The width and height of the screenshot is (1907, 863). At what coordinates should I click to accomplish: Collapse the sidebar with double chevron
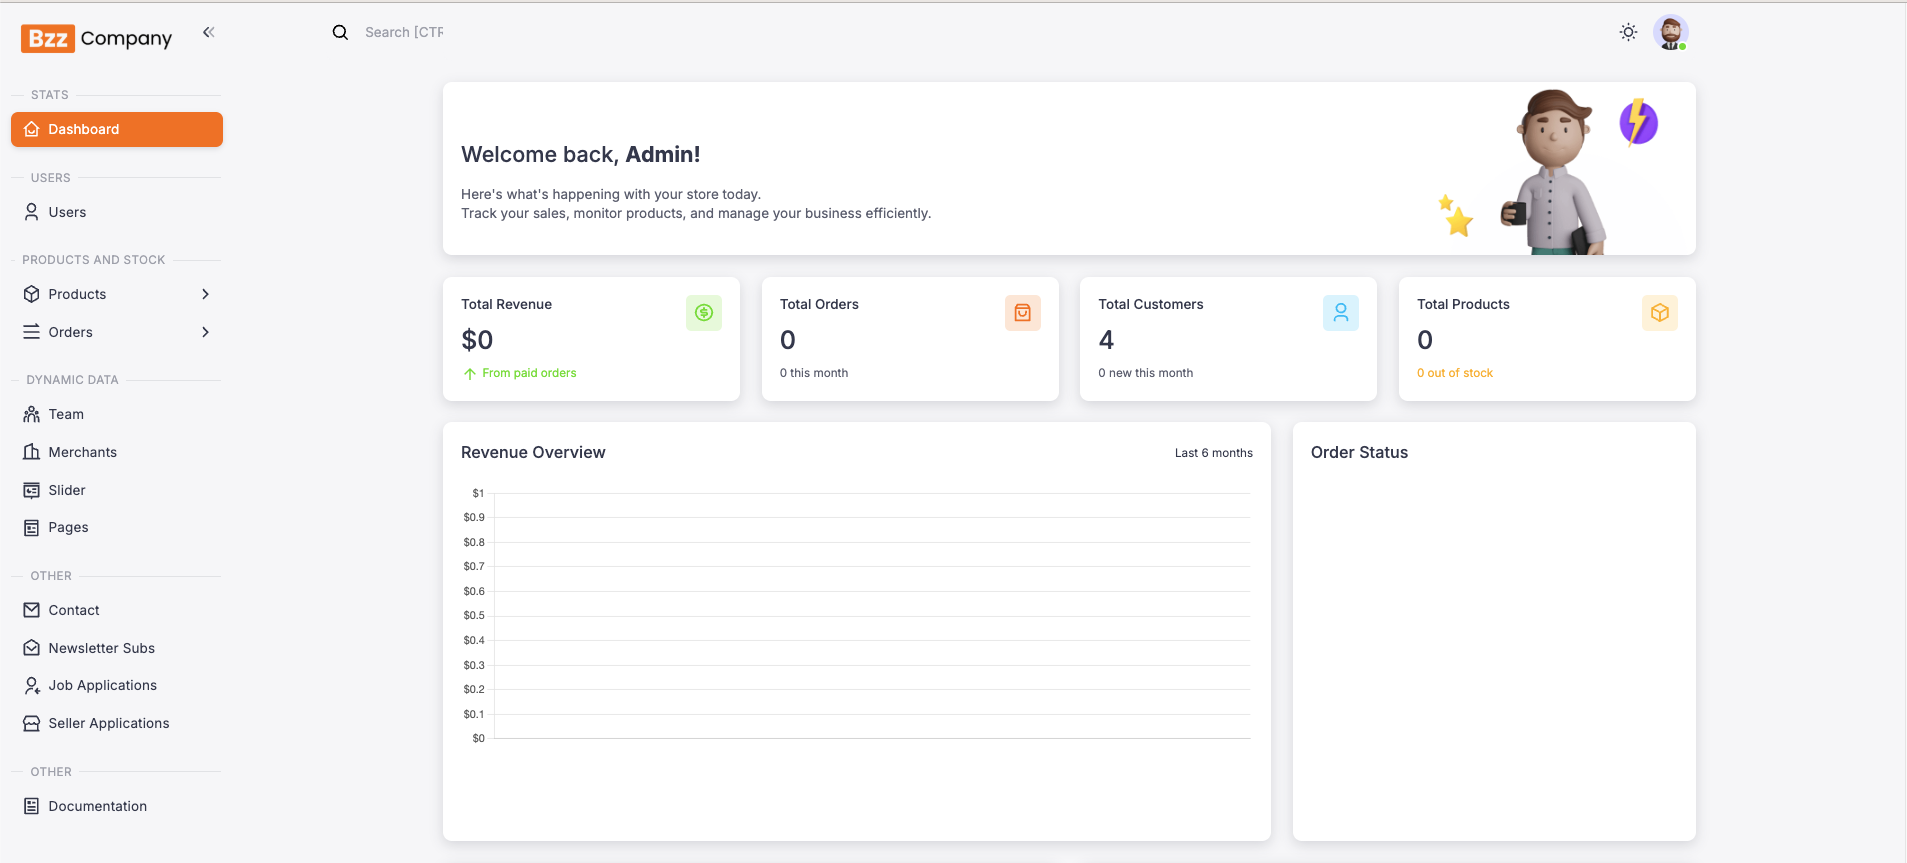[208, 32]
